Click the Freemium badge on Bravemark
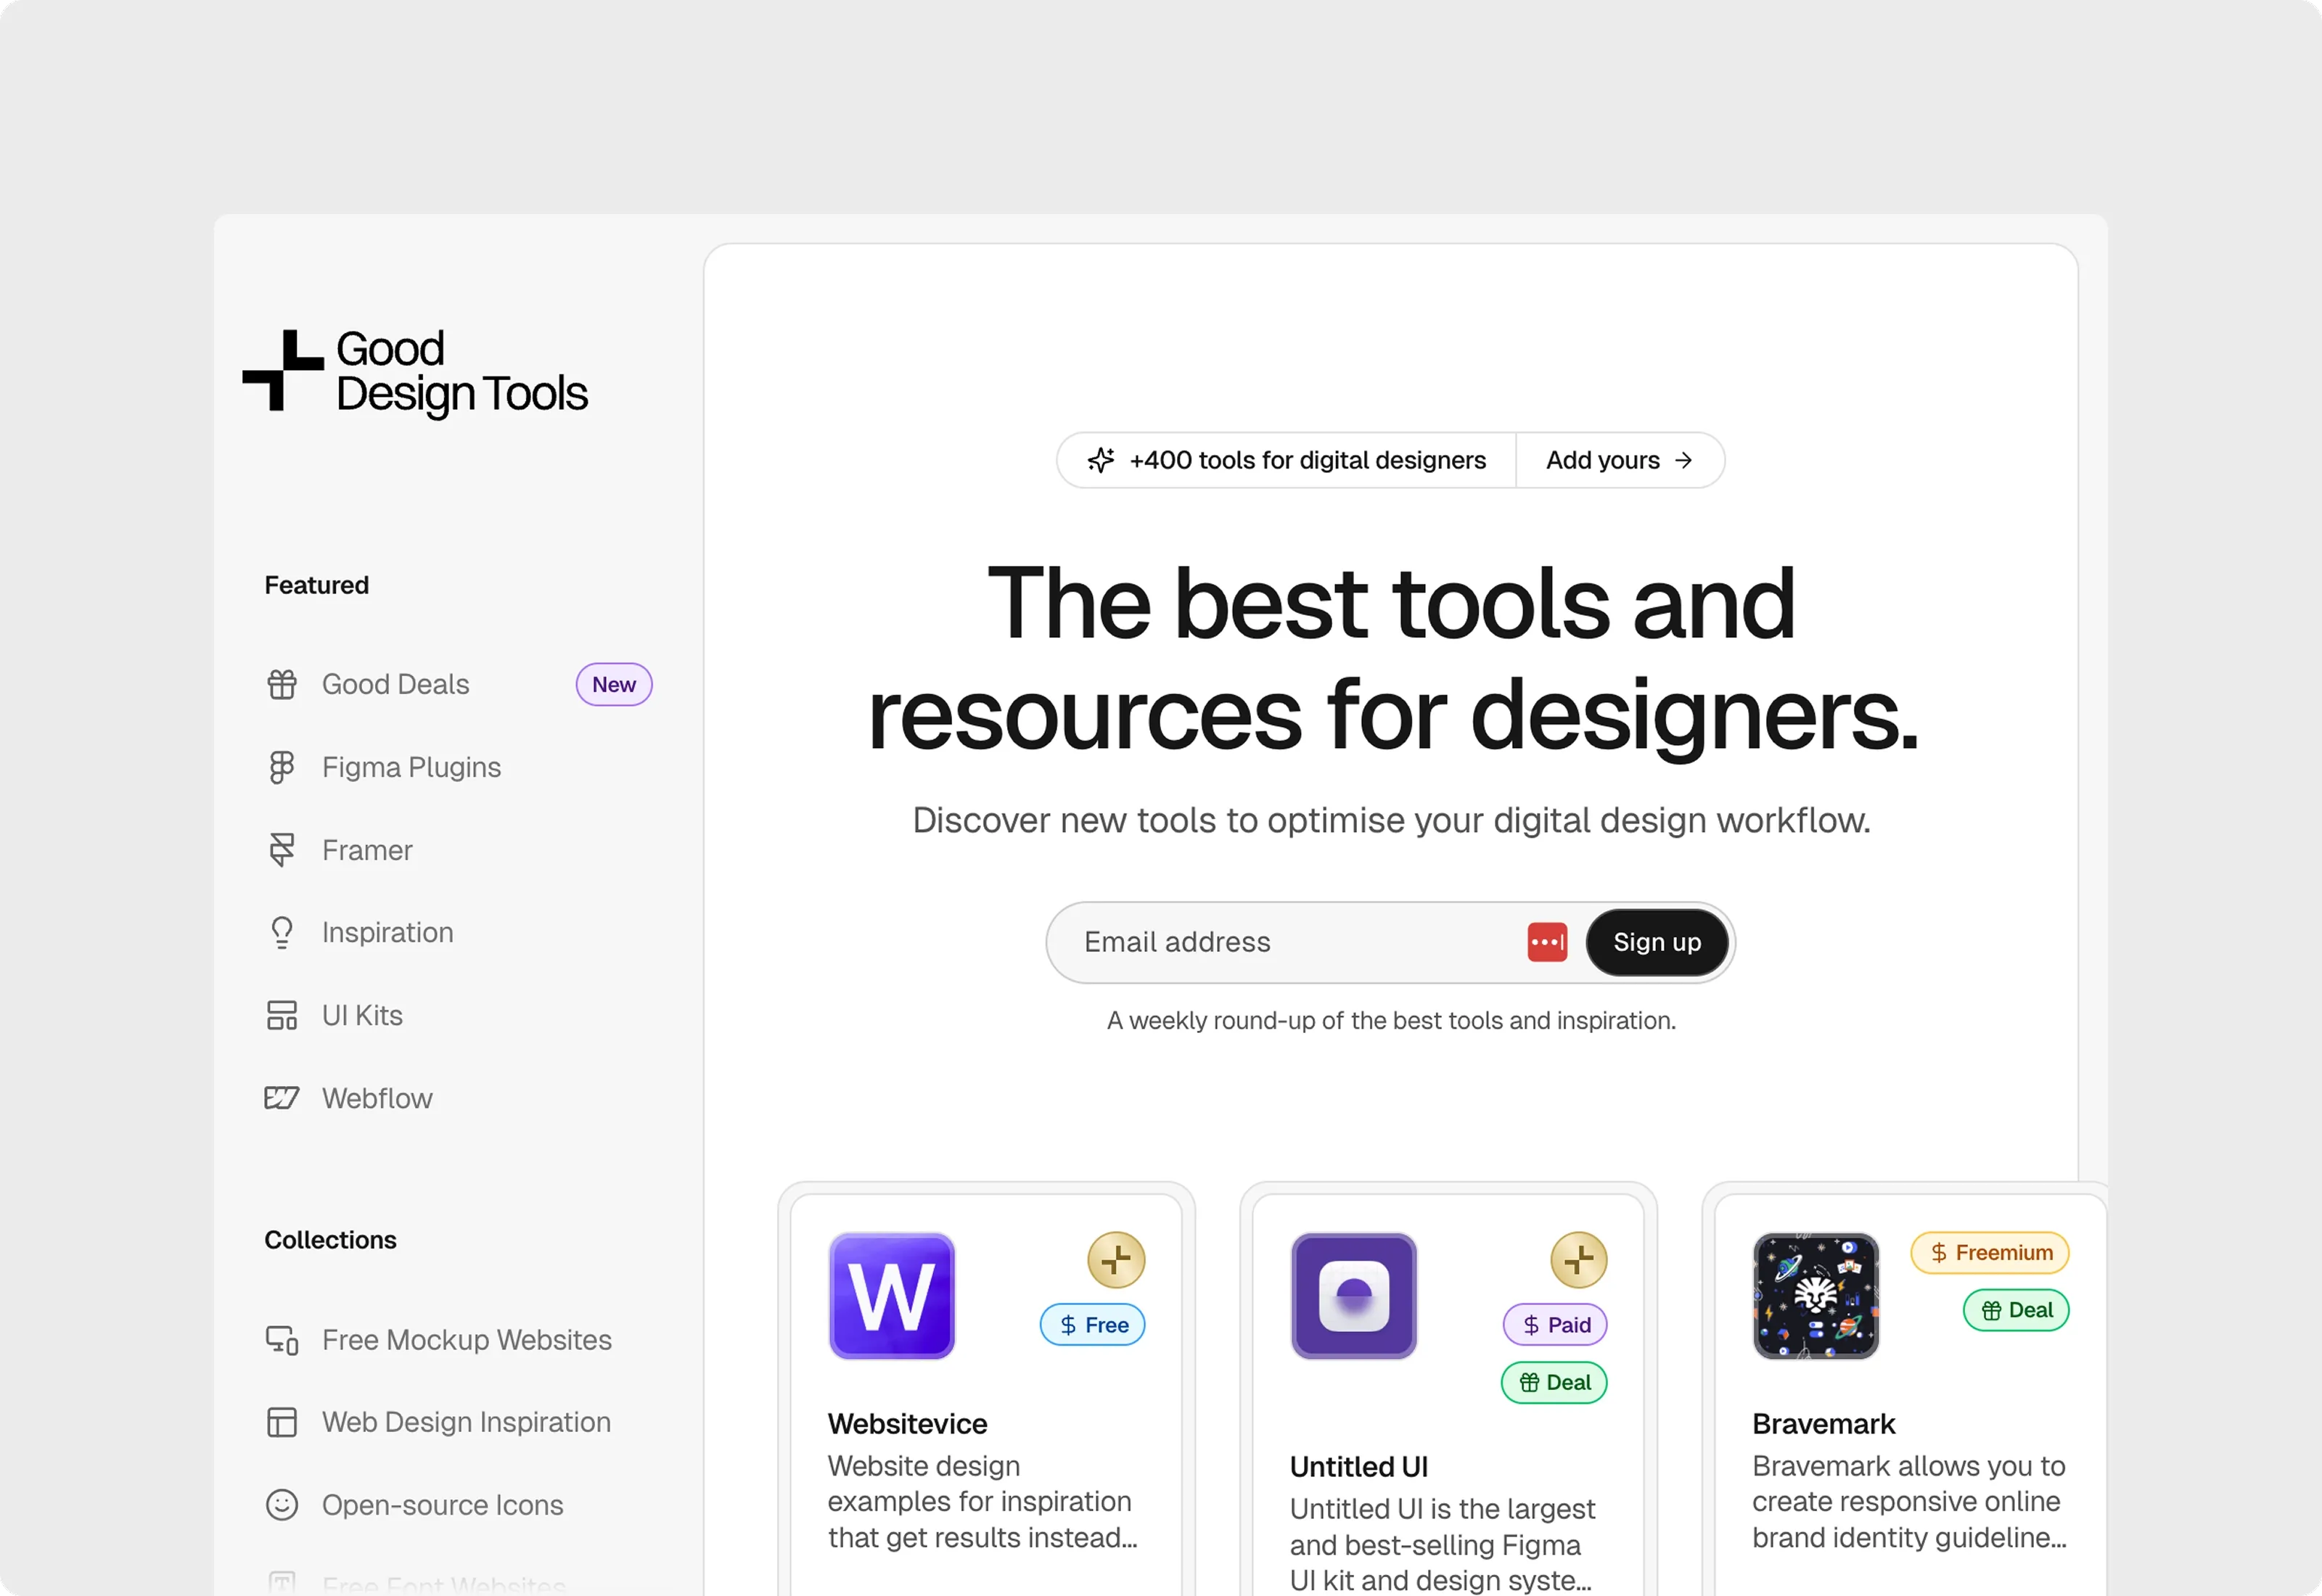Viewport: 2322px width, 1596px height. click(x=1990, y=1252)
